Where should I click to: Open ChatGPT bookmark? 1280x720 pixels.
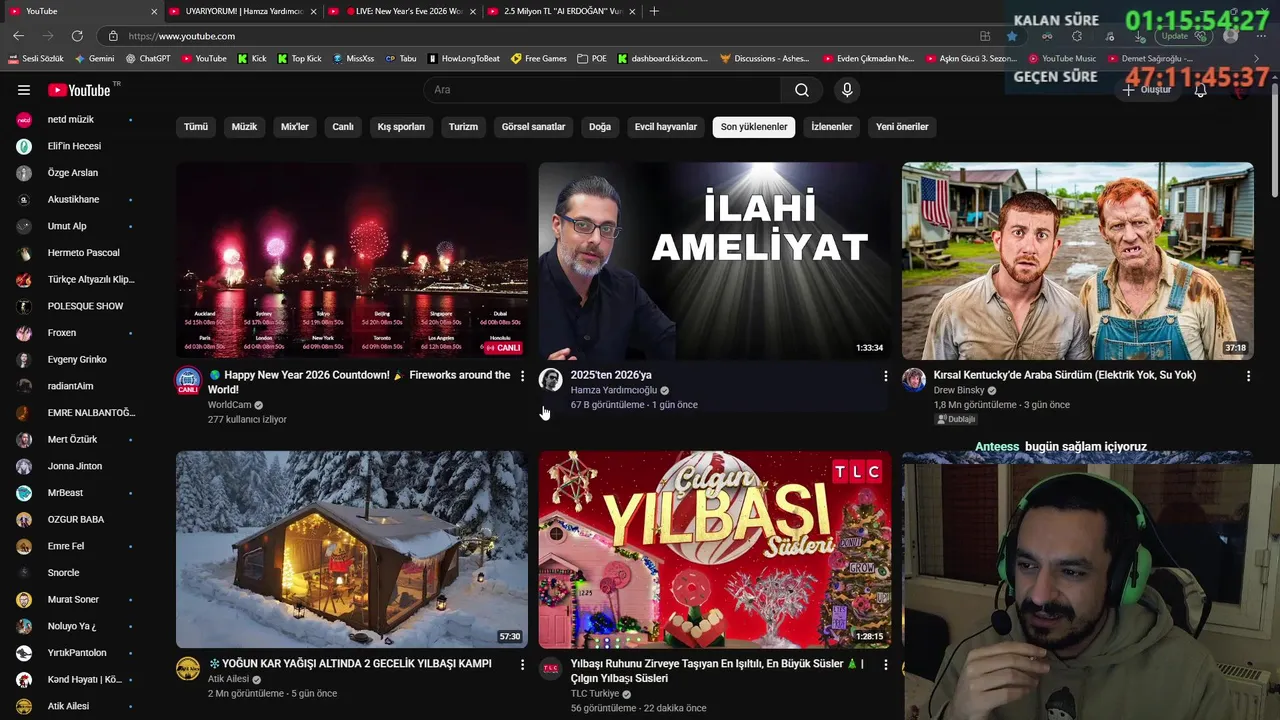coord(147,59)
